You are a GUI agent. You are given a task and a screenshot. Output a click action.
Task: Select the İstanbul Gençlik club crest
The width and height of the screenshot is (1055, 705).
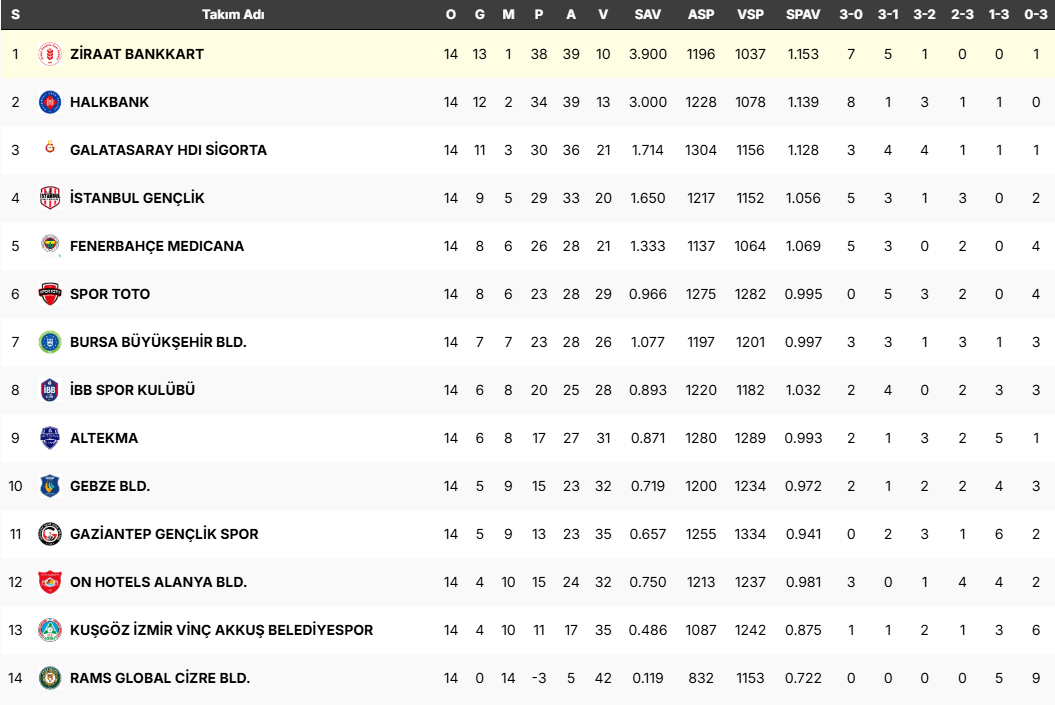[x=49, y=198]
